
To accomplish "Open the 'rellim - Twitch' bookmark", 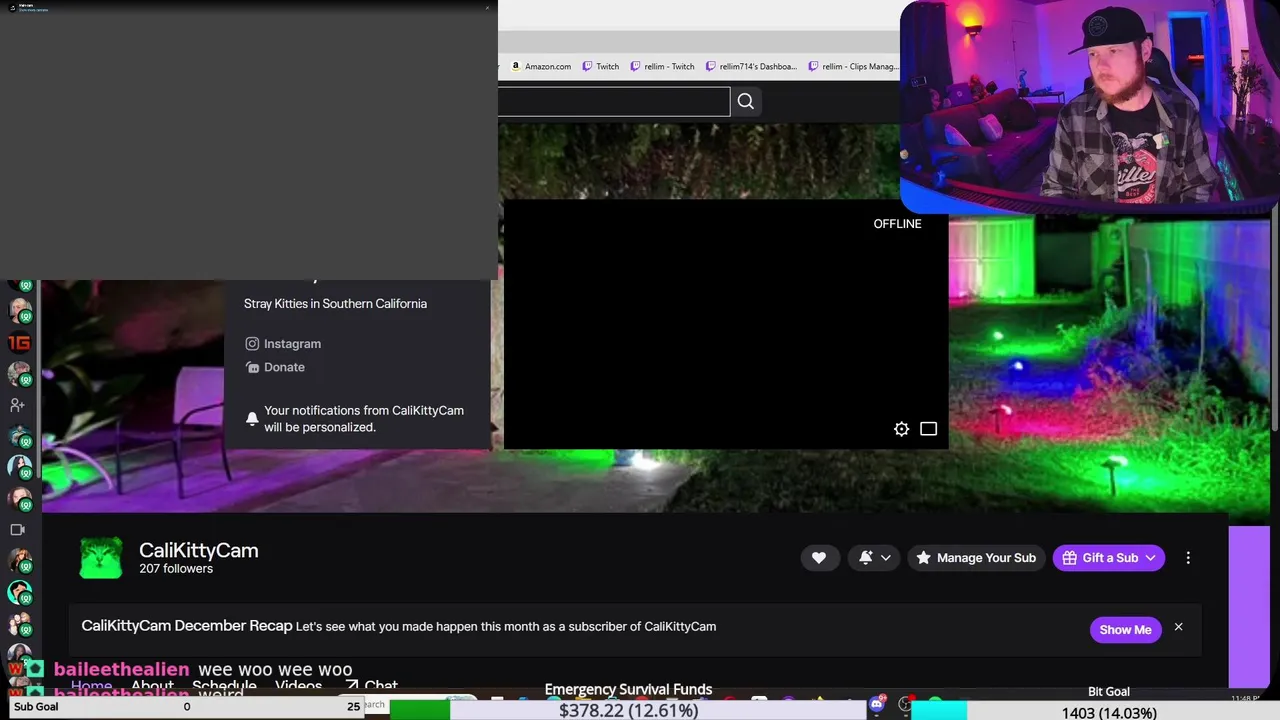I will (662, 66).
